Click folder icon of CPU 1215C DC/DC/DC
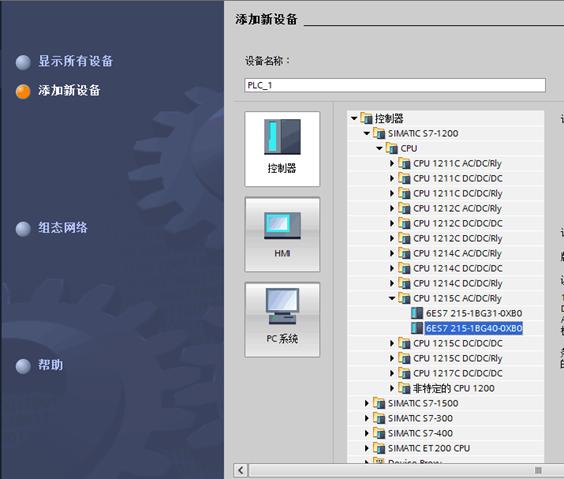Image resolution: width=564 pixels, height=479 pixels. [404, 343]
